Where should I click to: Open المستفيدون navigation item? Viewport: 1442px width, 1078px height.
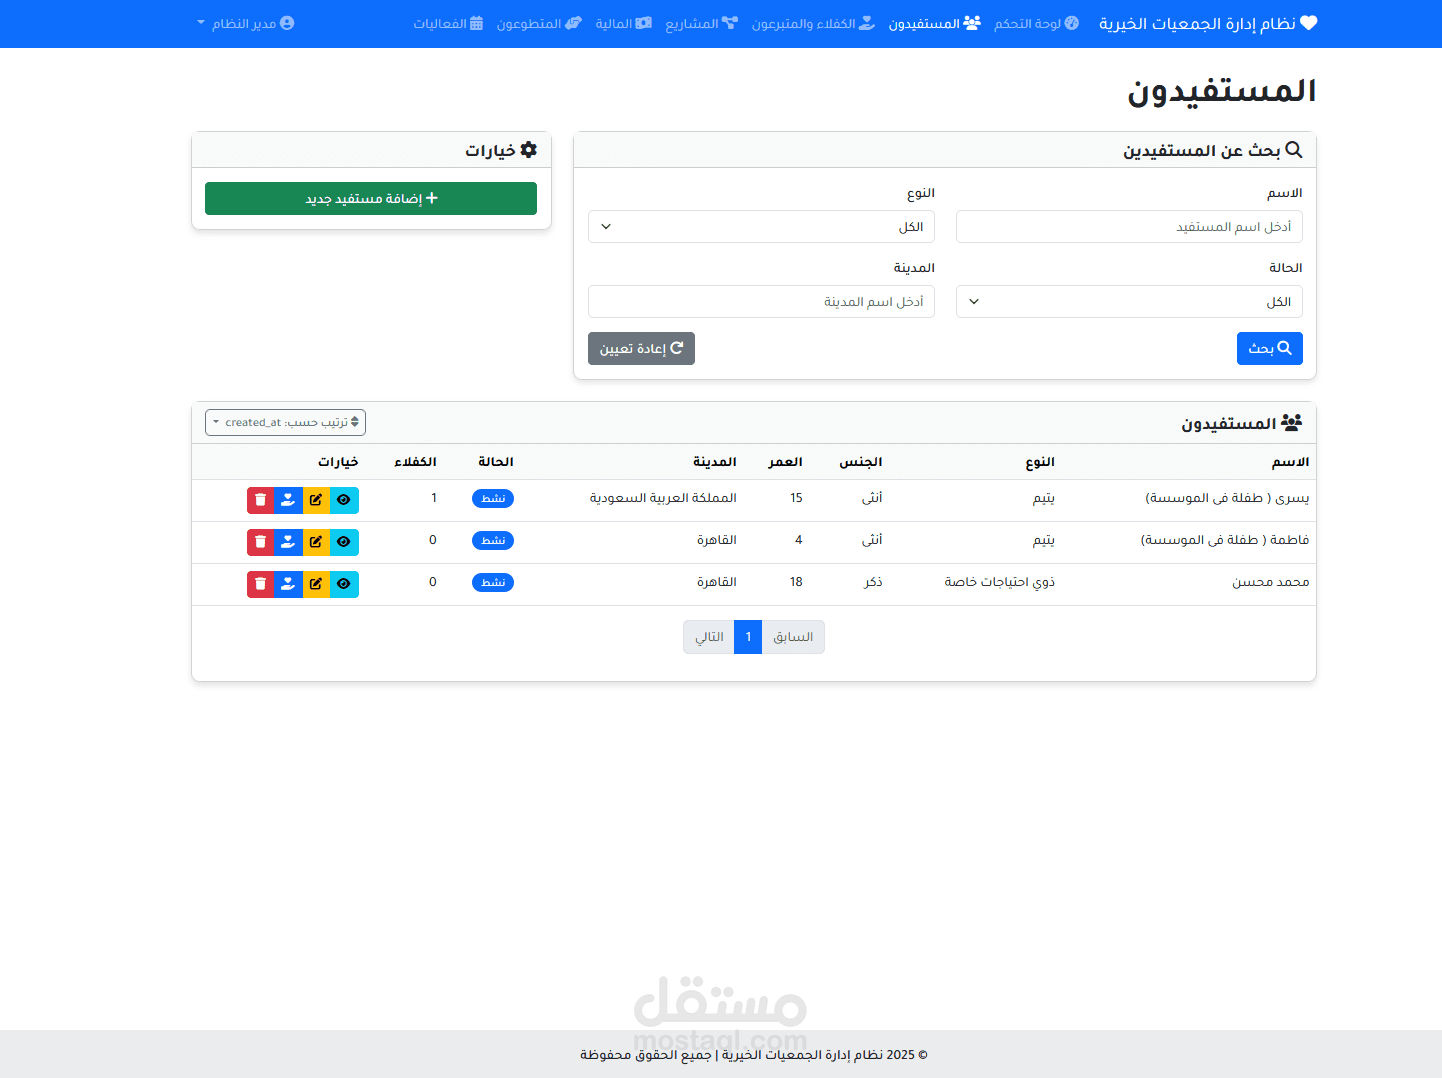pos(934,23)
